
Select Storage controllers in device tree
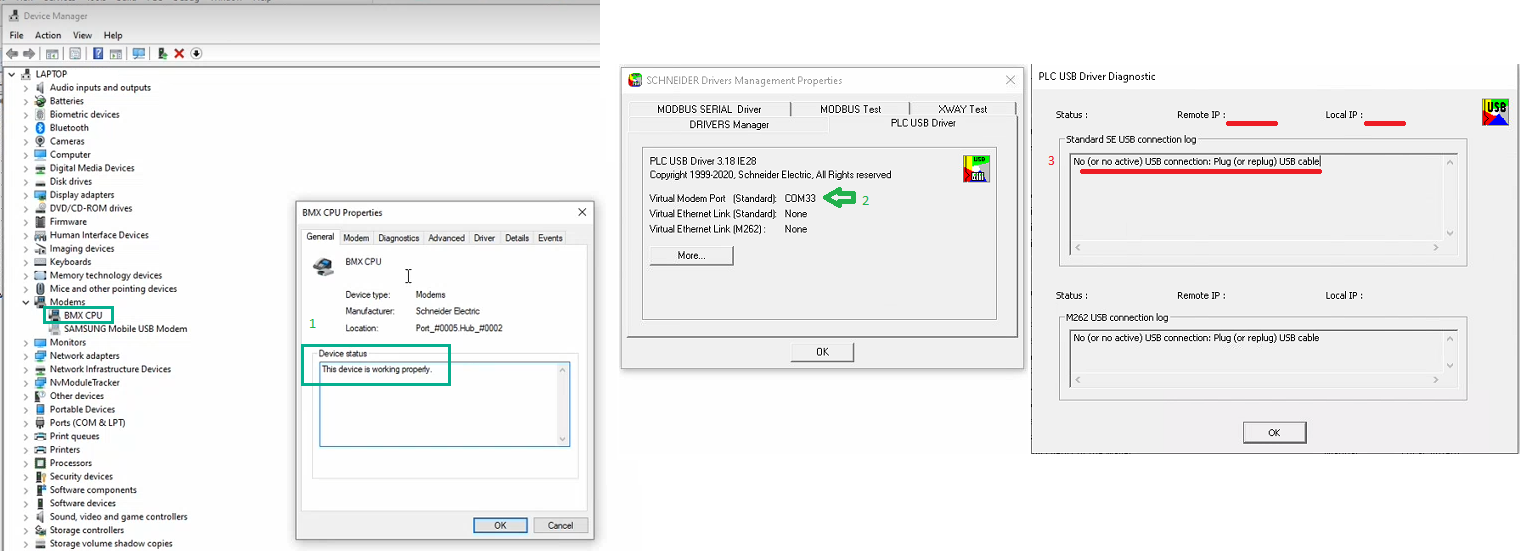coord(87,530)
